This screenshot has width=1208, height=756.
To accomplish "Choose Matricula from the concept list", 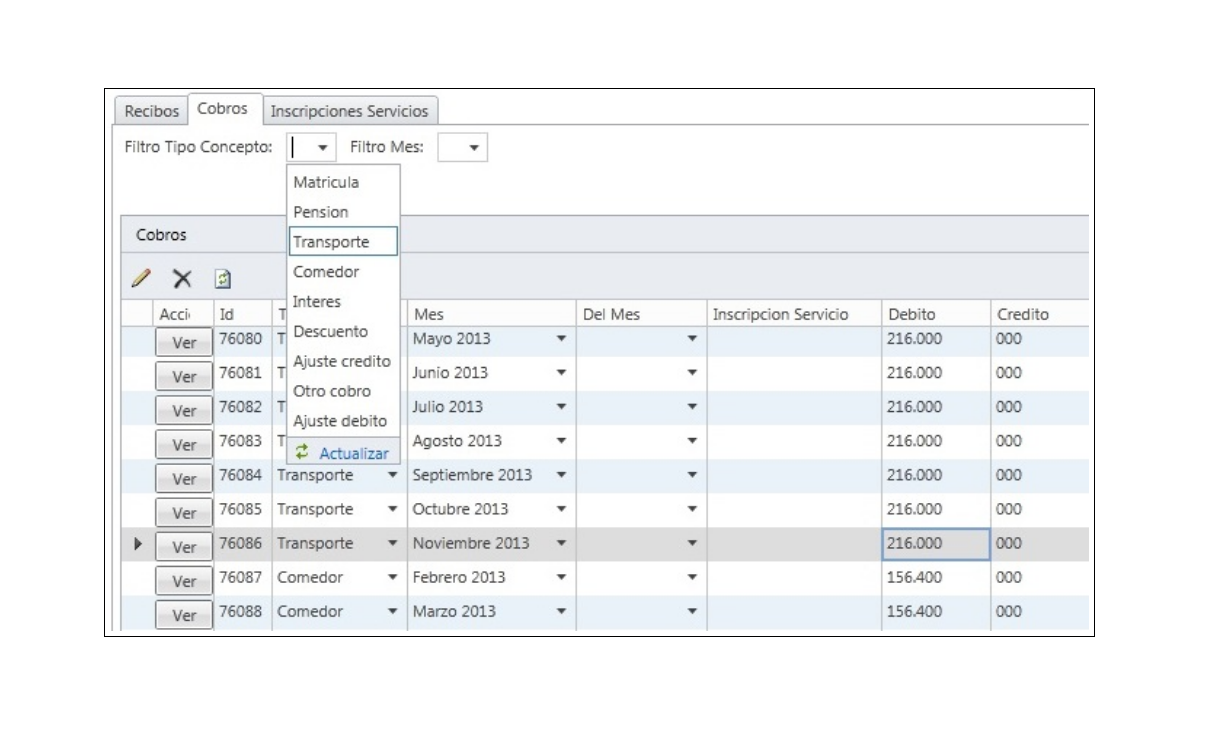I will coord(343,182).
